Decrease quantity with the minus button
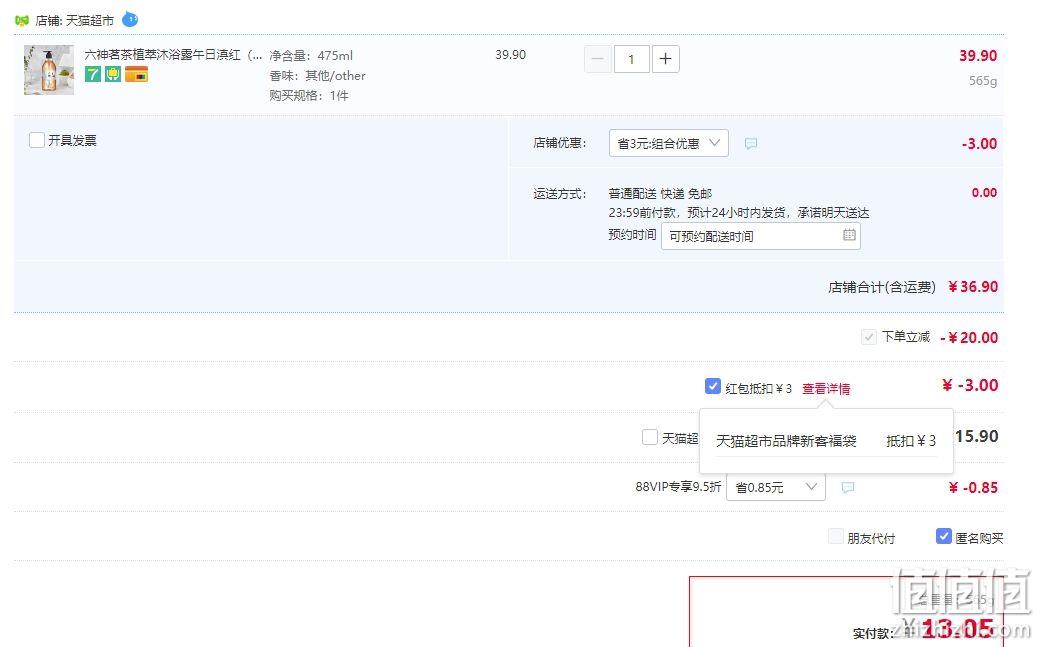 (598, 59)
